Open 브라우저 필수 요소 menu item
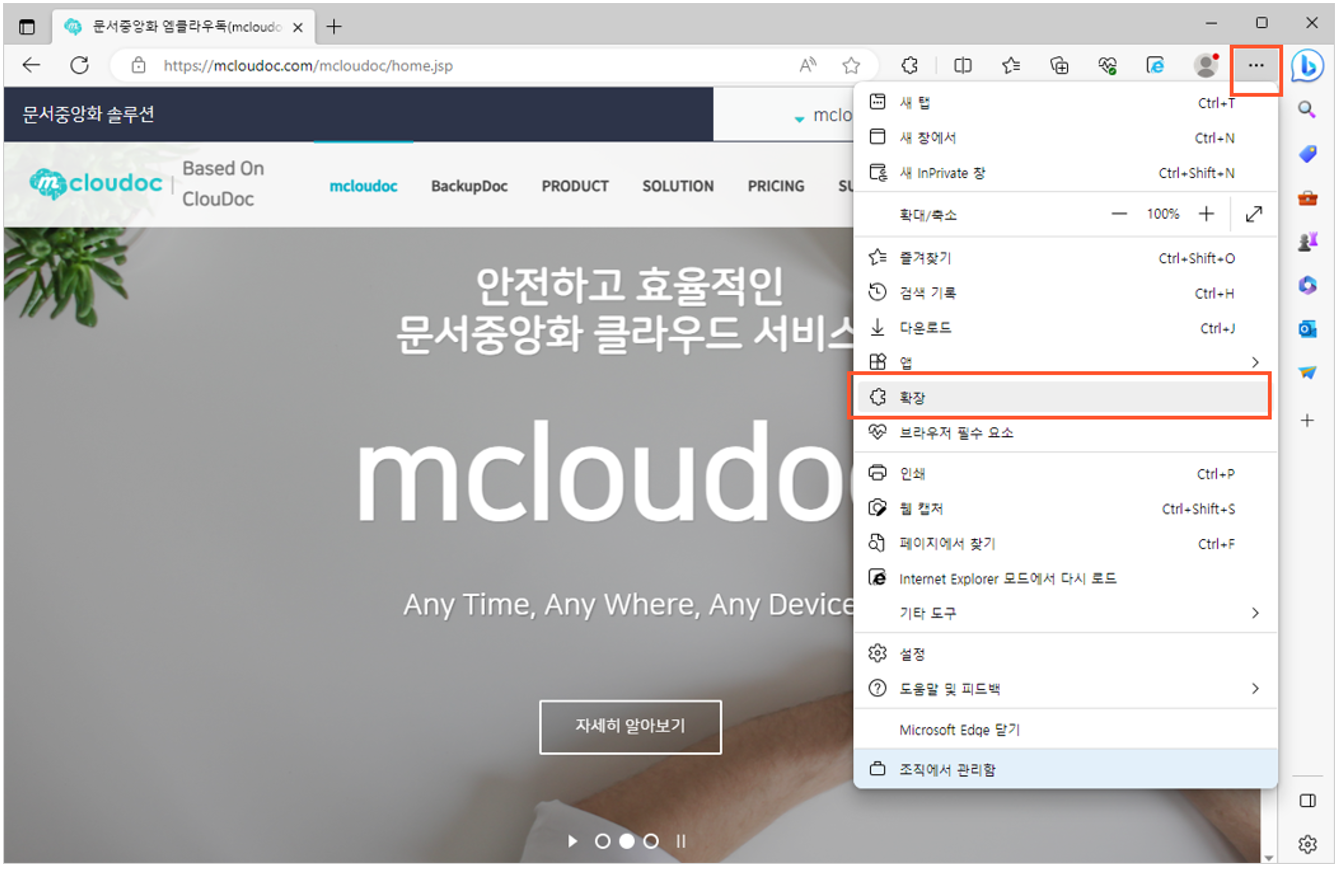This screenshot has width=1340, height=870. click(x=1065, y=433)
